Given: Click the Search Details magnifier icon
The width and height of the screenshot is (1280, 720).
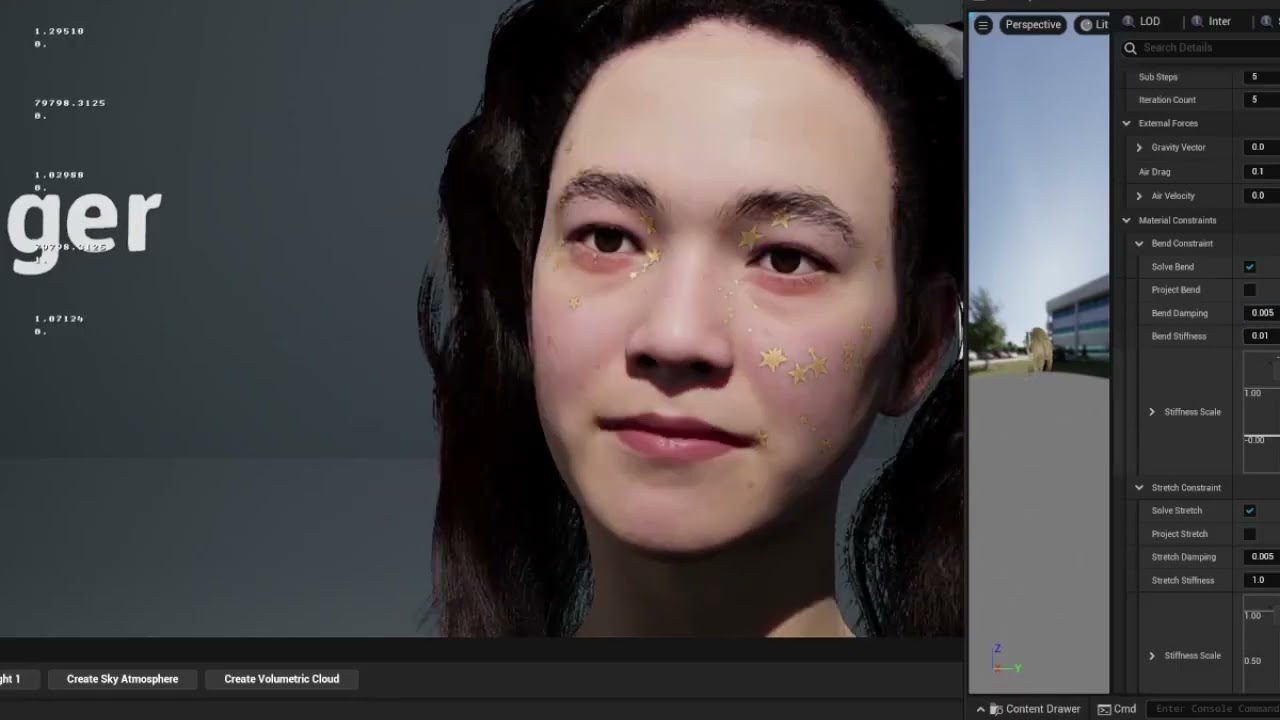Looking at the screenshot, I should [x=1131, y=47].
